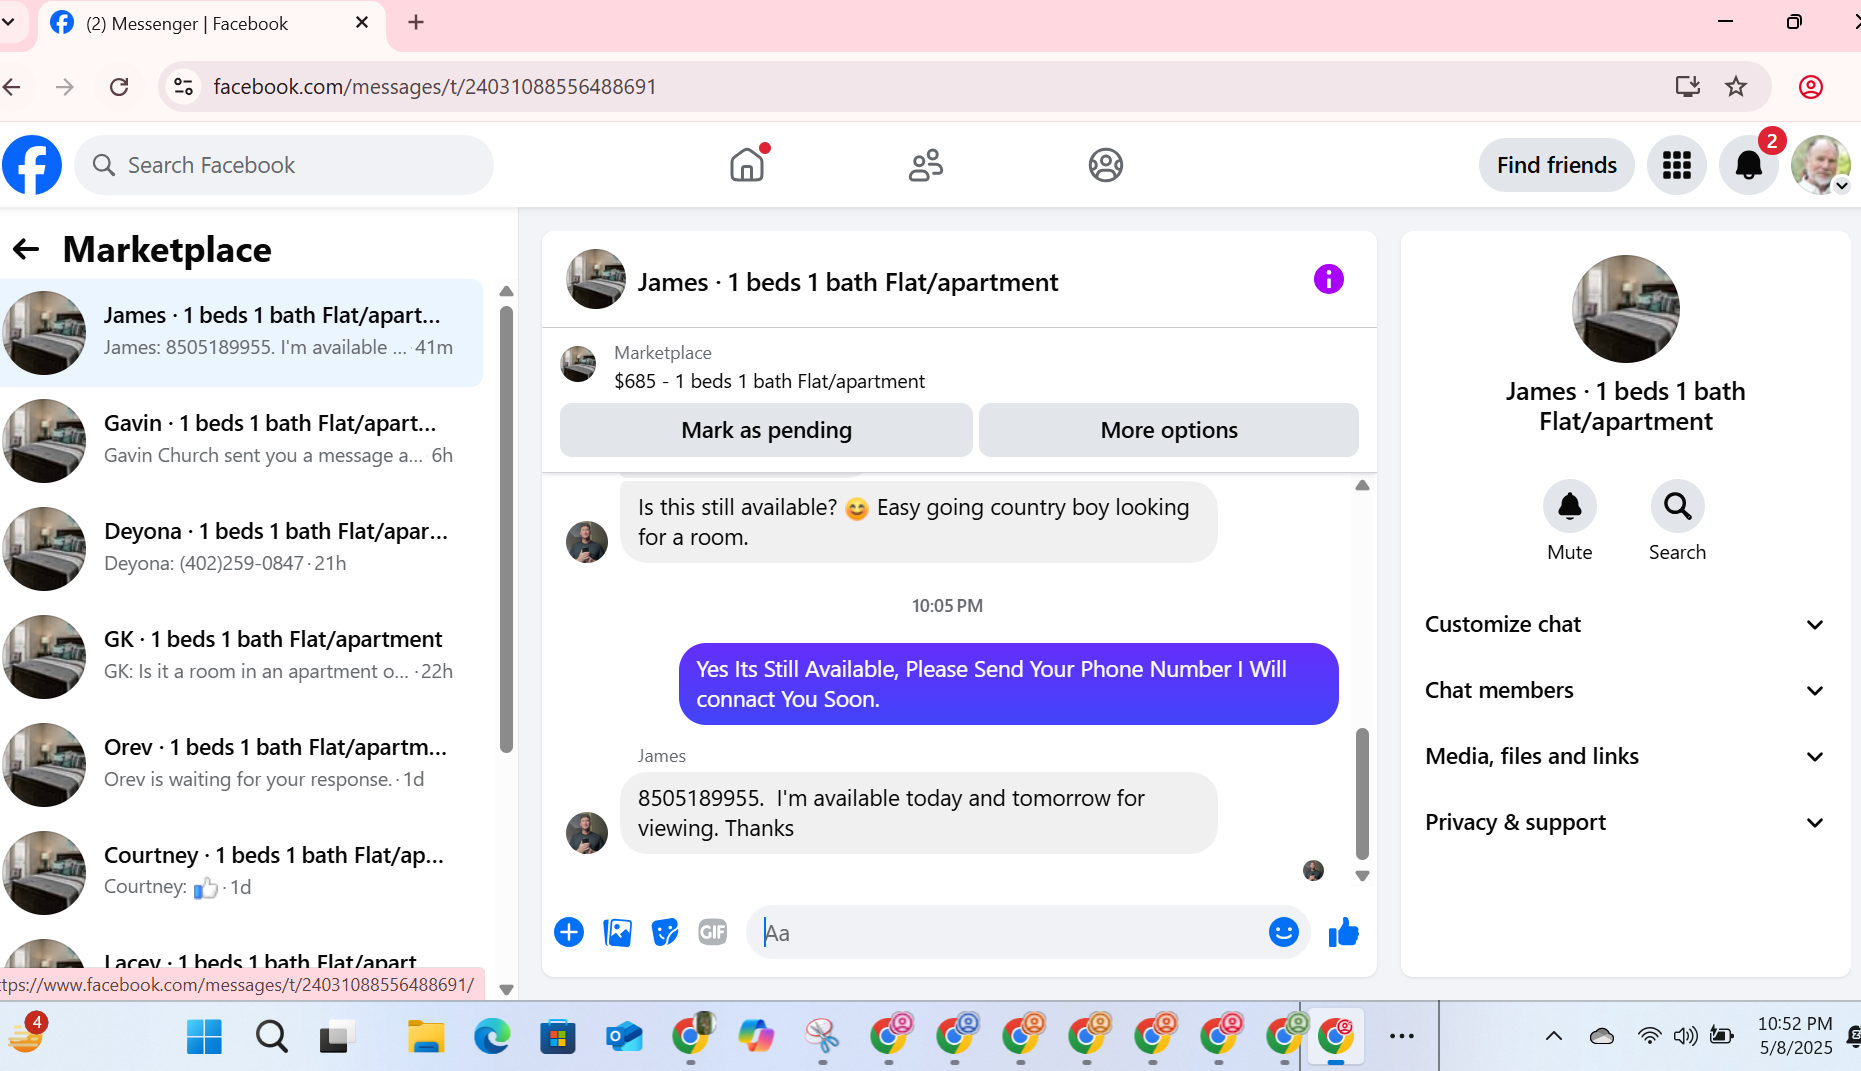This screenshot has height=1071, width=1861.
Task: Open the Facebook menu grid icon
Action: (x=1677, y=165)
